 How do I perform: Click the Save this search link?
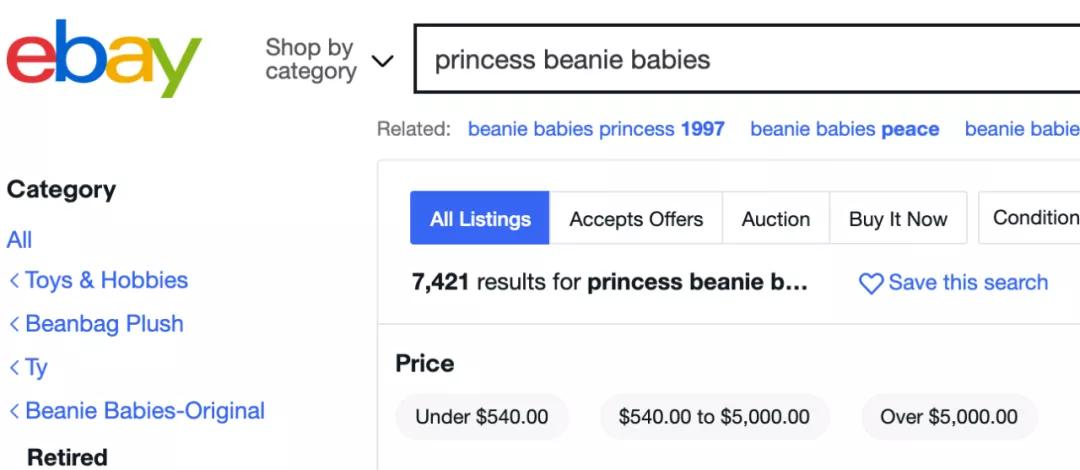(967, 283)
